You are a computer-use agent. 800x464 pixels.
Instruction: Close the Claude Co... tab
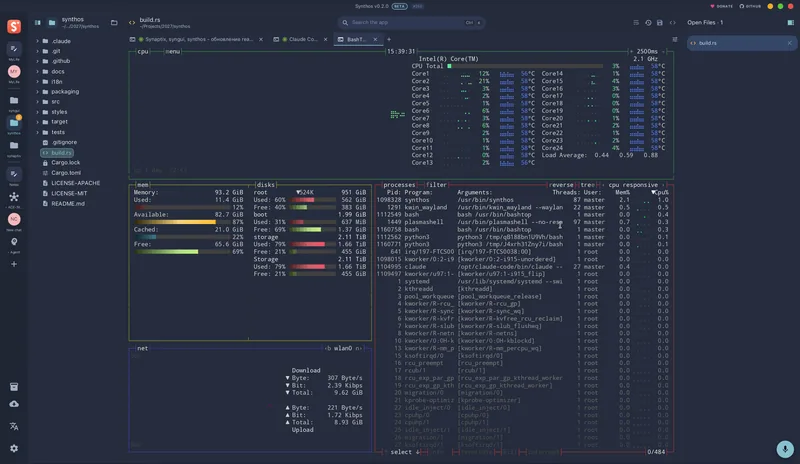(326, 39)
